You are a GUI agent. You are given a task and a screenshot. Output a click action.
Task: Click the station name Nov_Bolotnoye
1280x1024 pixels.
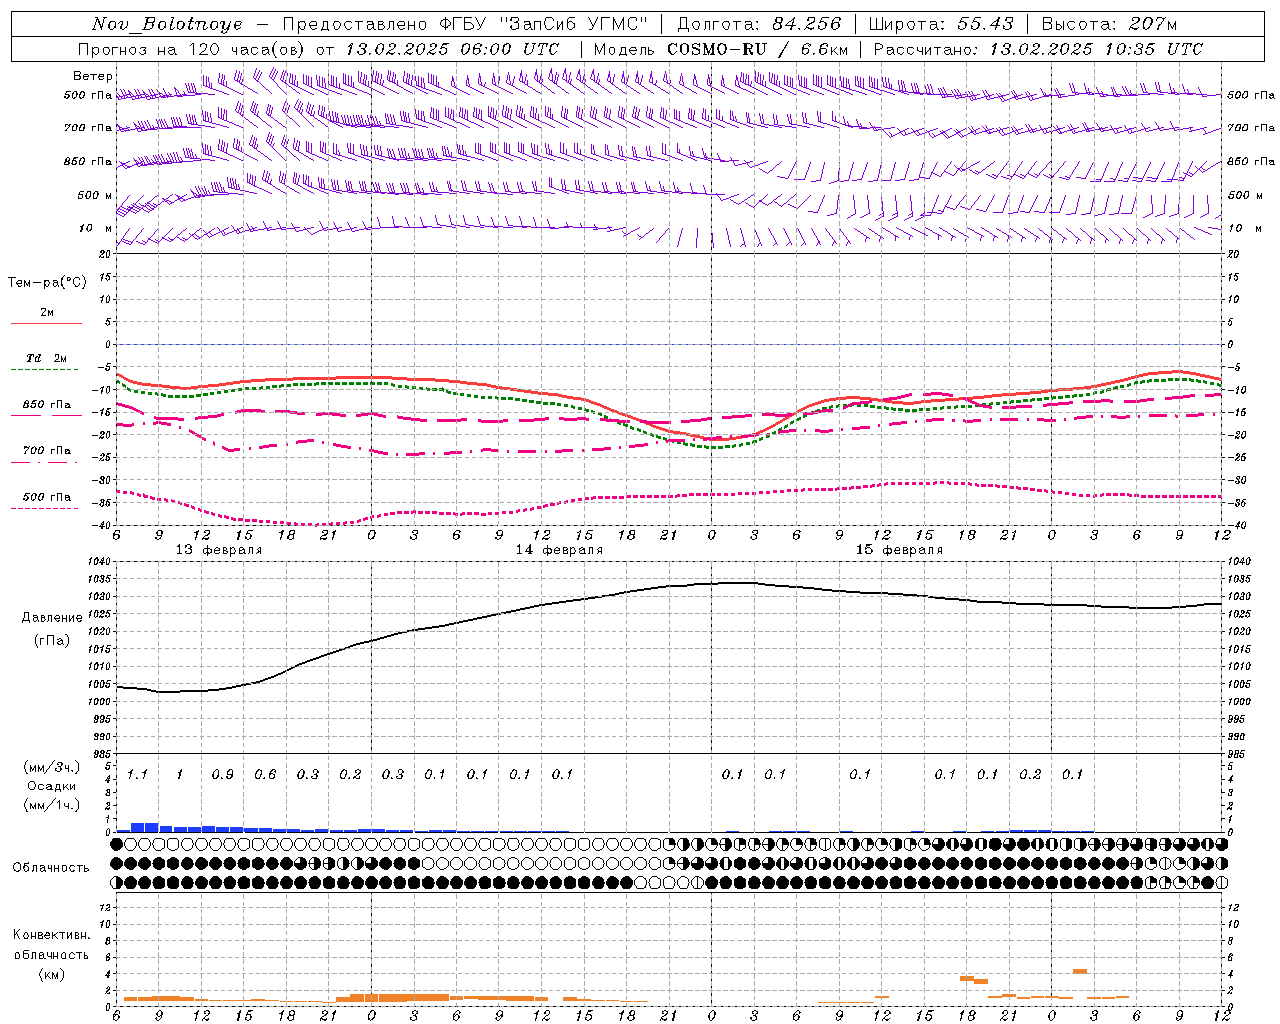pyautogui.click(x=167, y=24)
